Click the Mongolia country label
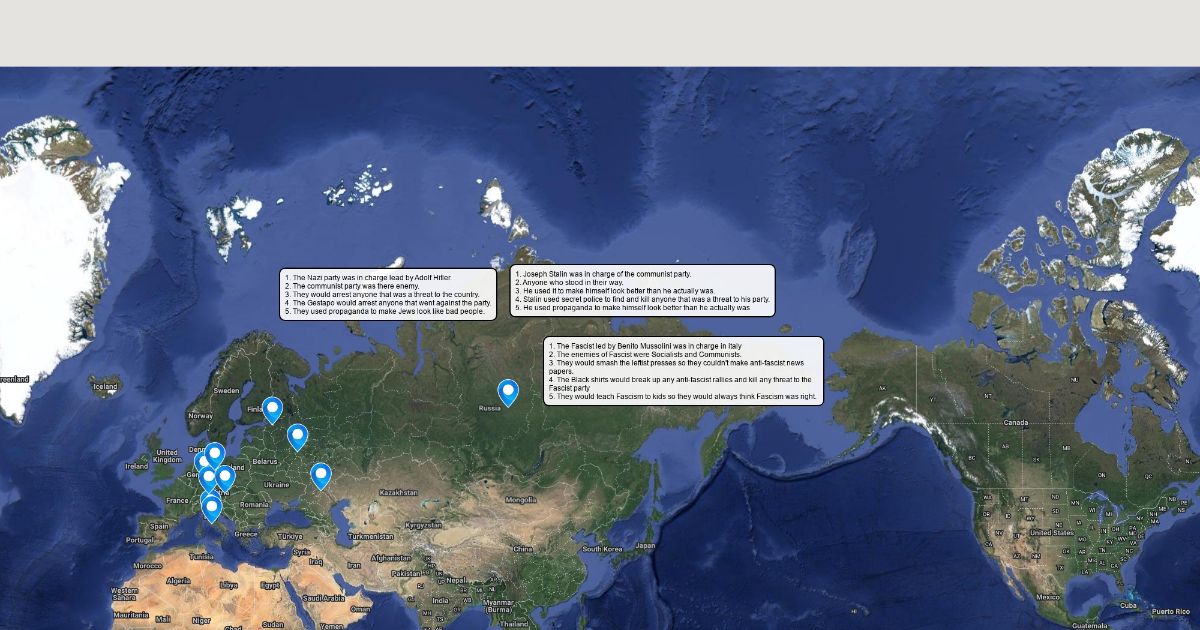 521,499
